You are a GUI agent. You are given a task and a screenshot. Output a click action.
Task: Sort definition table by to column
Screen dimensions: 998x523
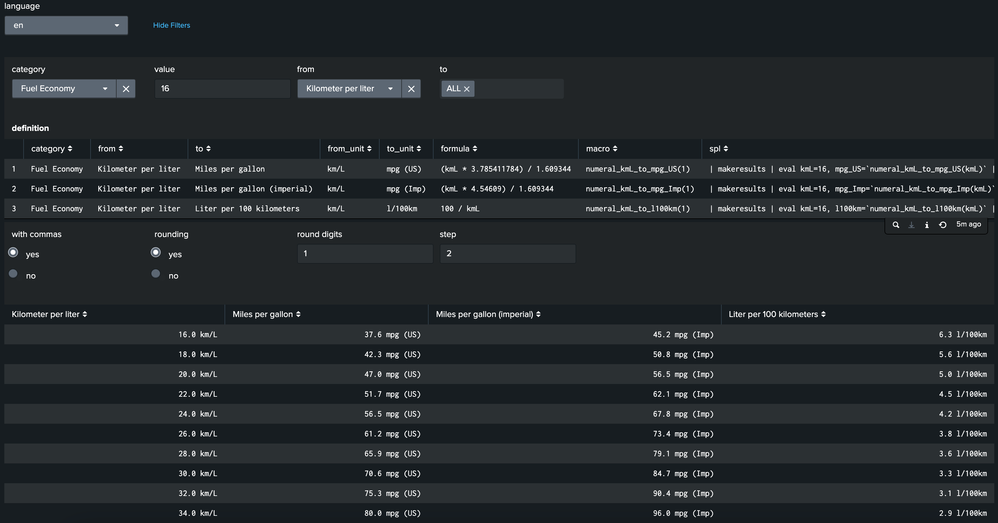tap(202, 148)
